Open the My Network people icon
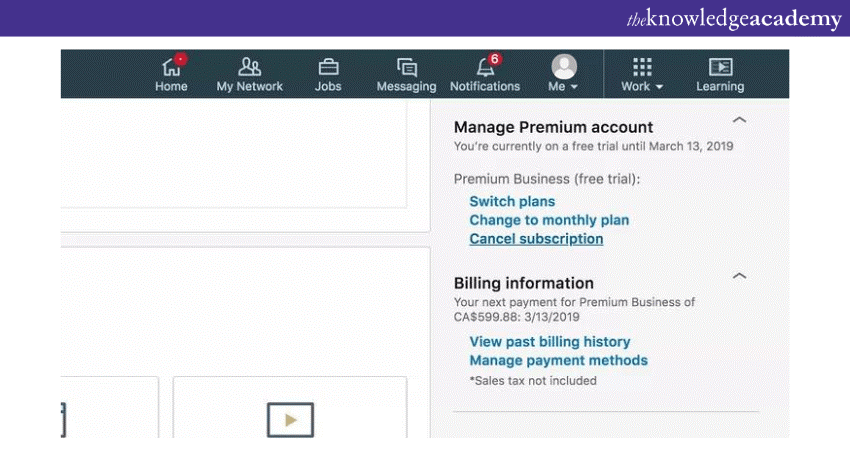This screenshot has width=850, height=450. [249, 67]
